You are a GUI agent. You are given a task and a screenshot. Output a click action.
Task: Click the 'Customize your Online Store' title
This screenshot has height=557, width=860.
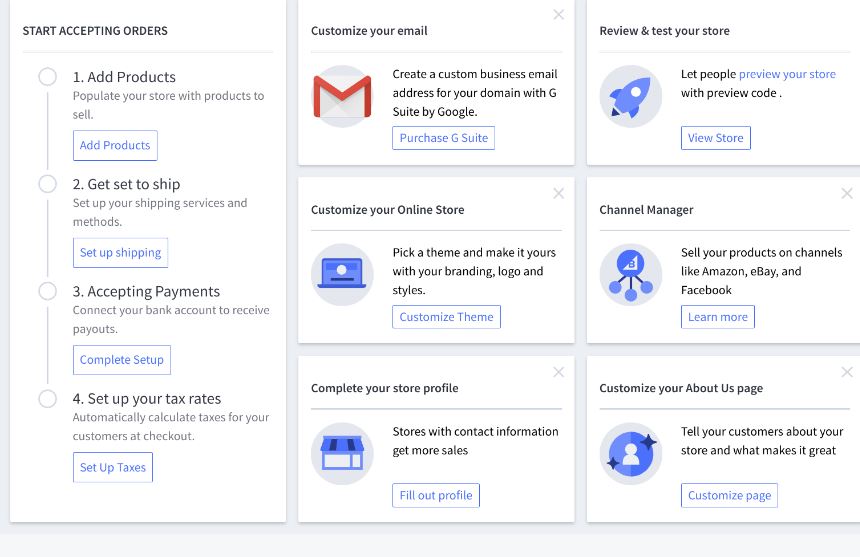387,210
